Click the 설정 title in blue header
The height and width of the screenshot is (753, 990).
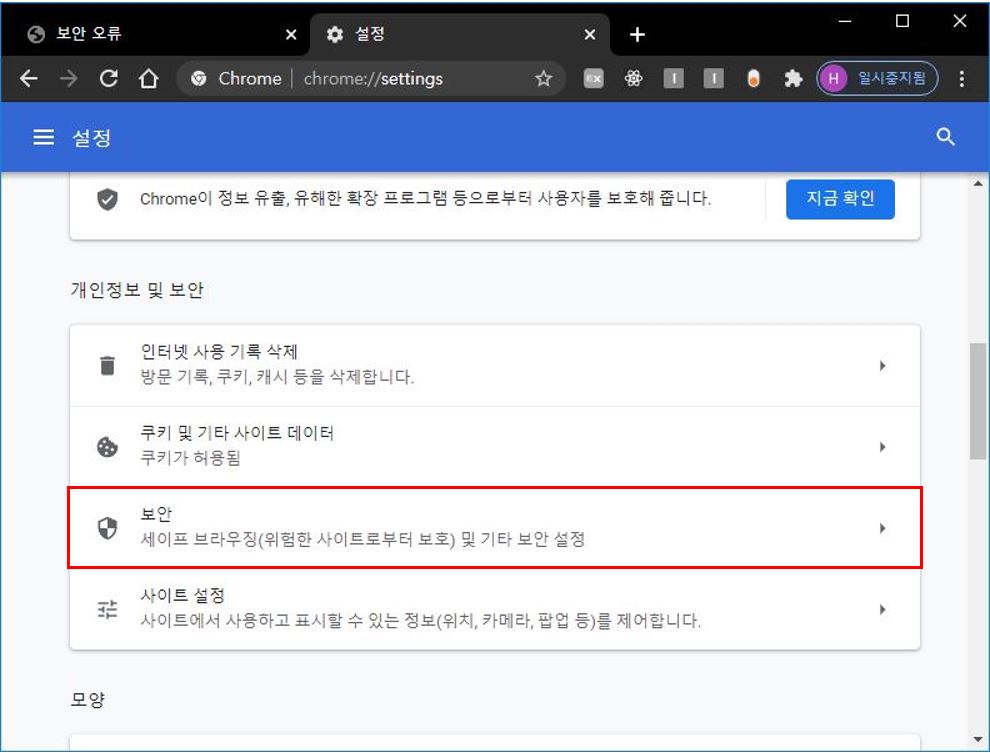point(92,138)
